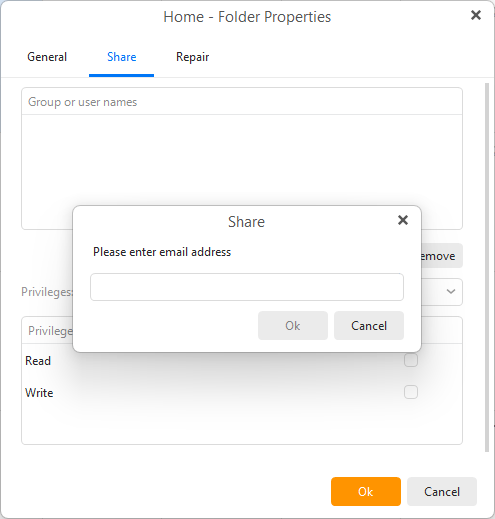Focus the email address input field
The height and width of the screenshot is (519, 495).
click(x=247, y=287)
